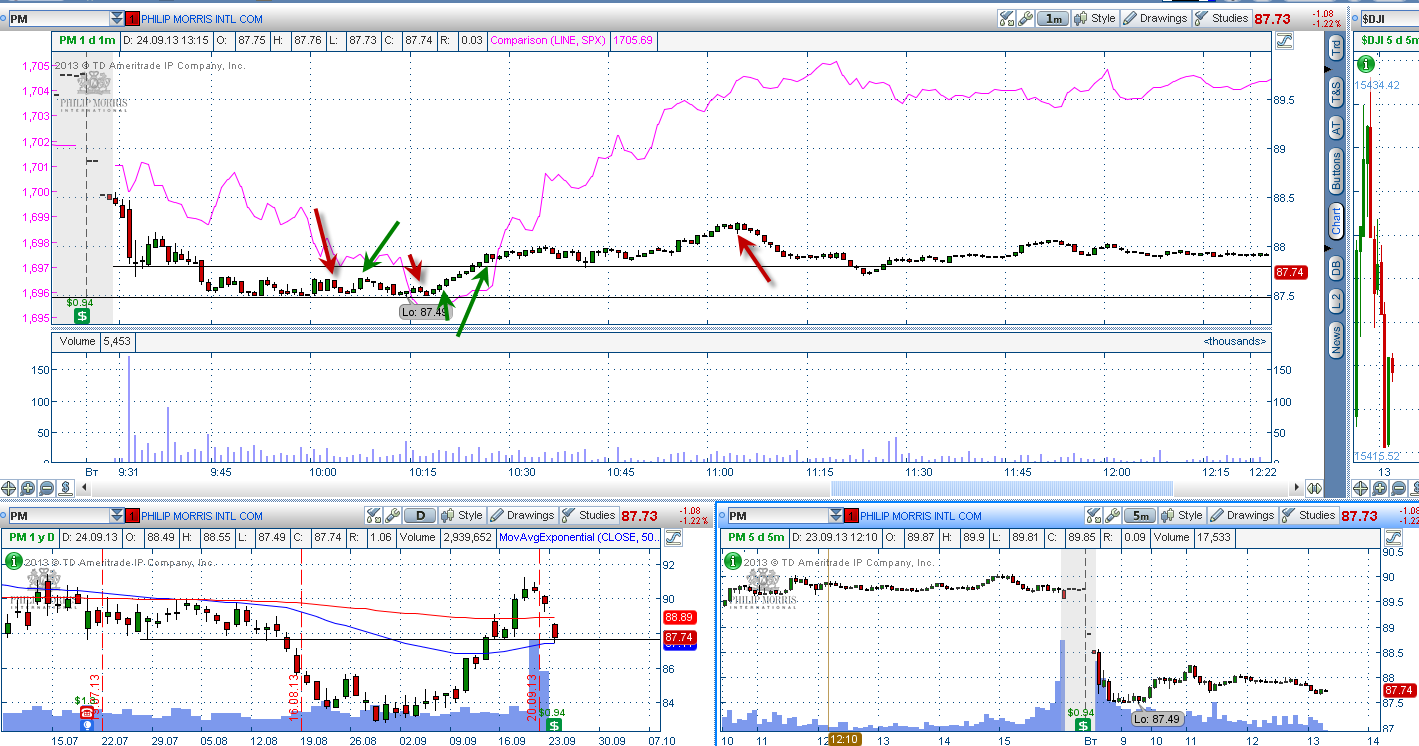Open the Studies menu on the PM daily chart
1419x746 pixels.
588,516
